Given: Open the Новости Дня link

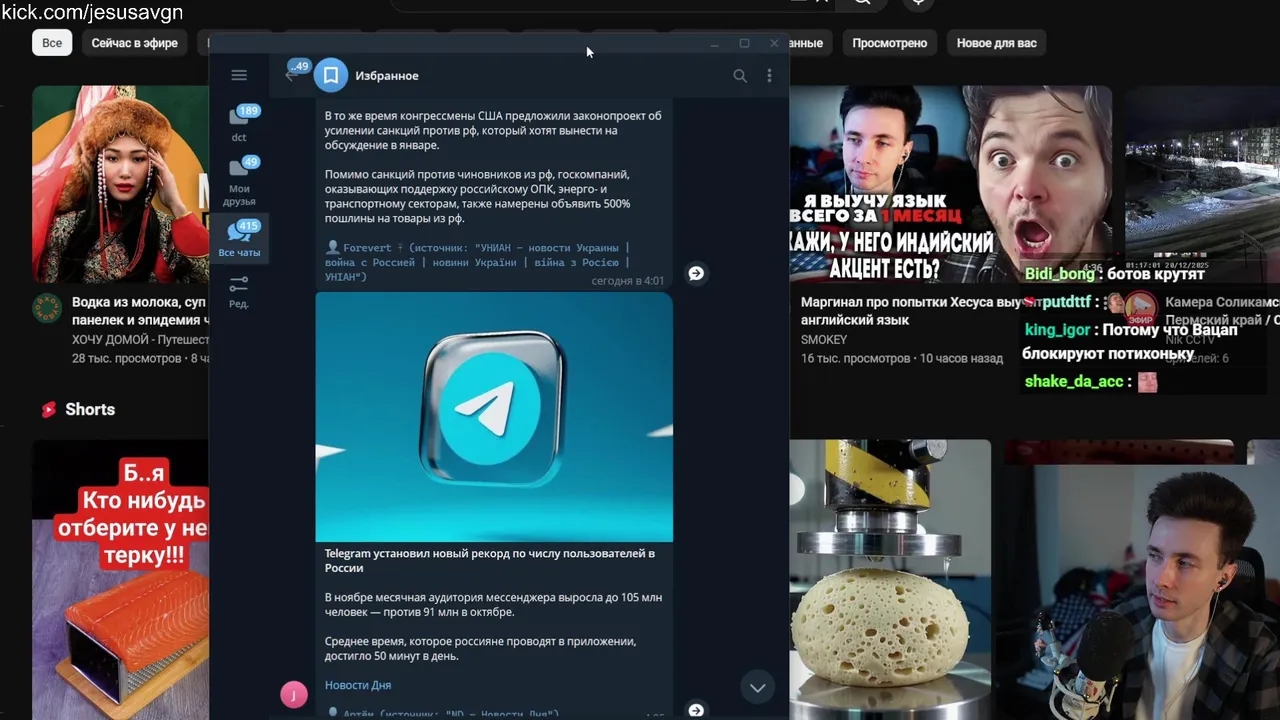Looking at the screenshot, I should pos(358,685).
